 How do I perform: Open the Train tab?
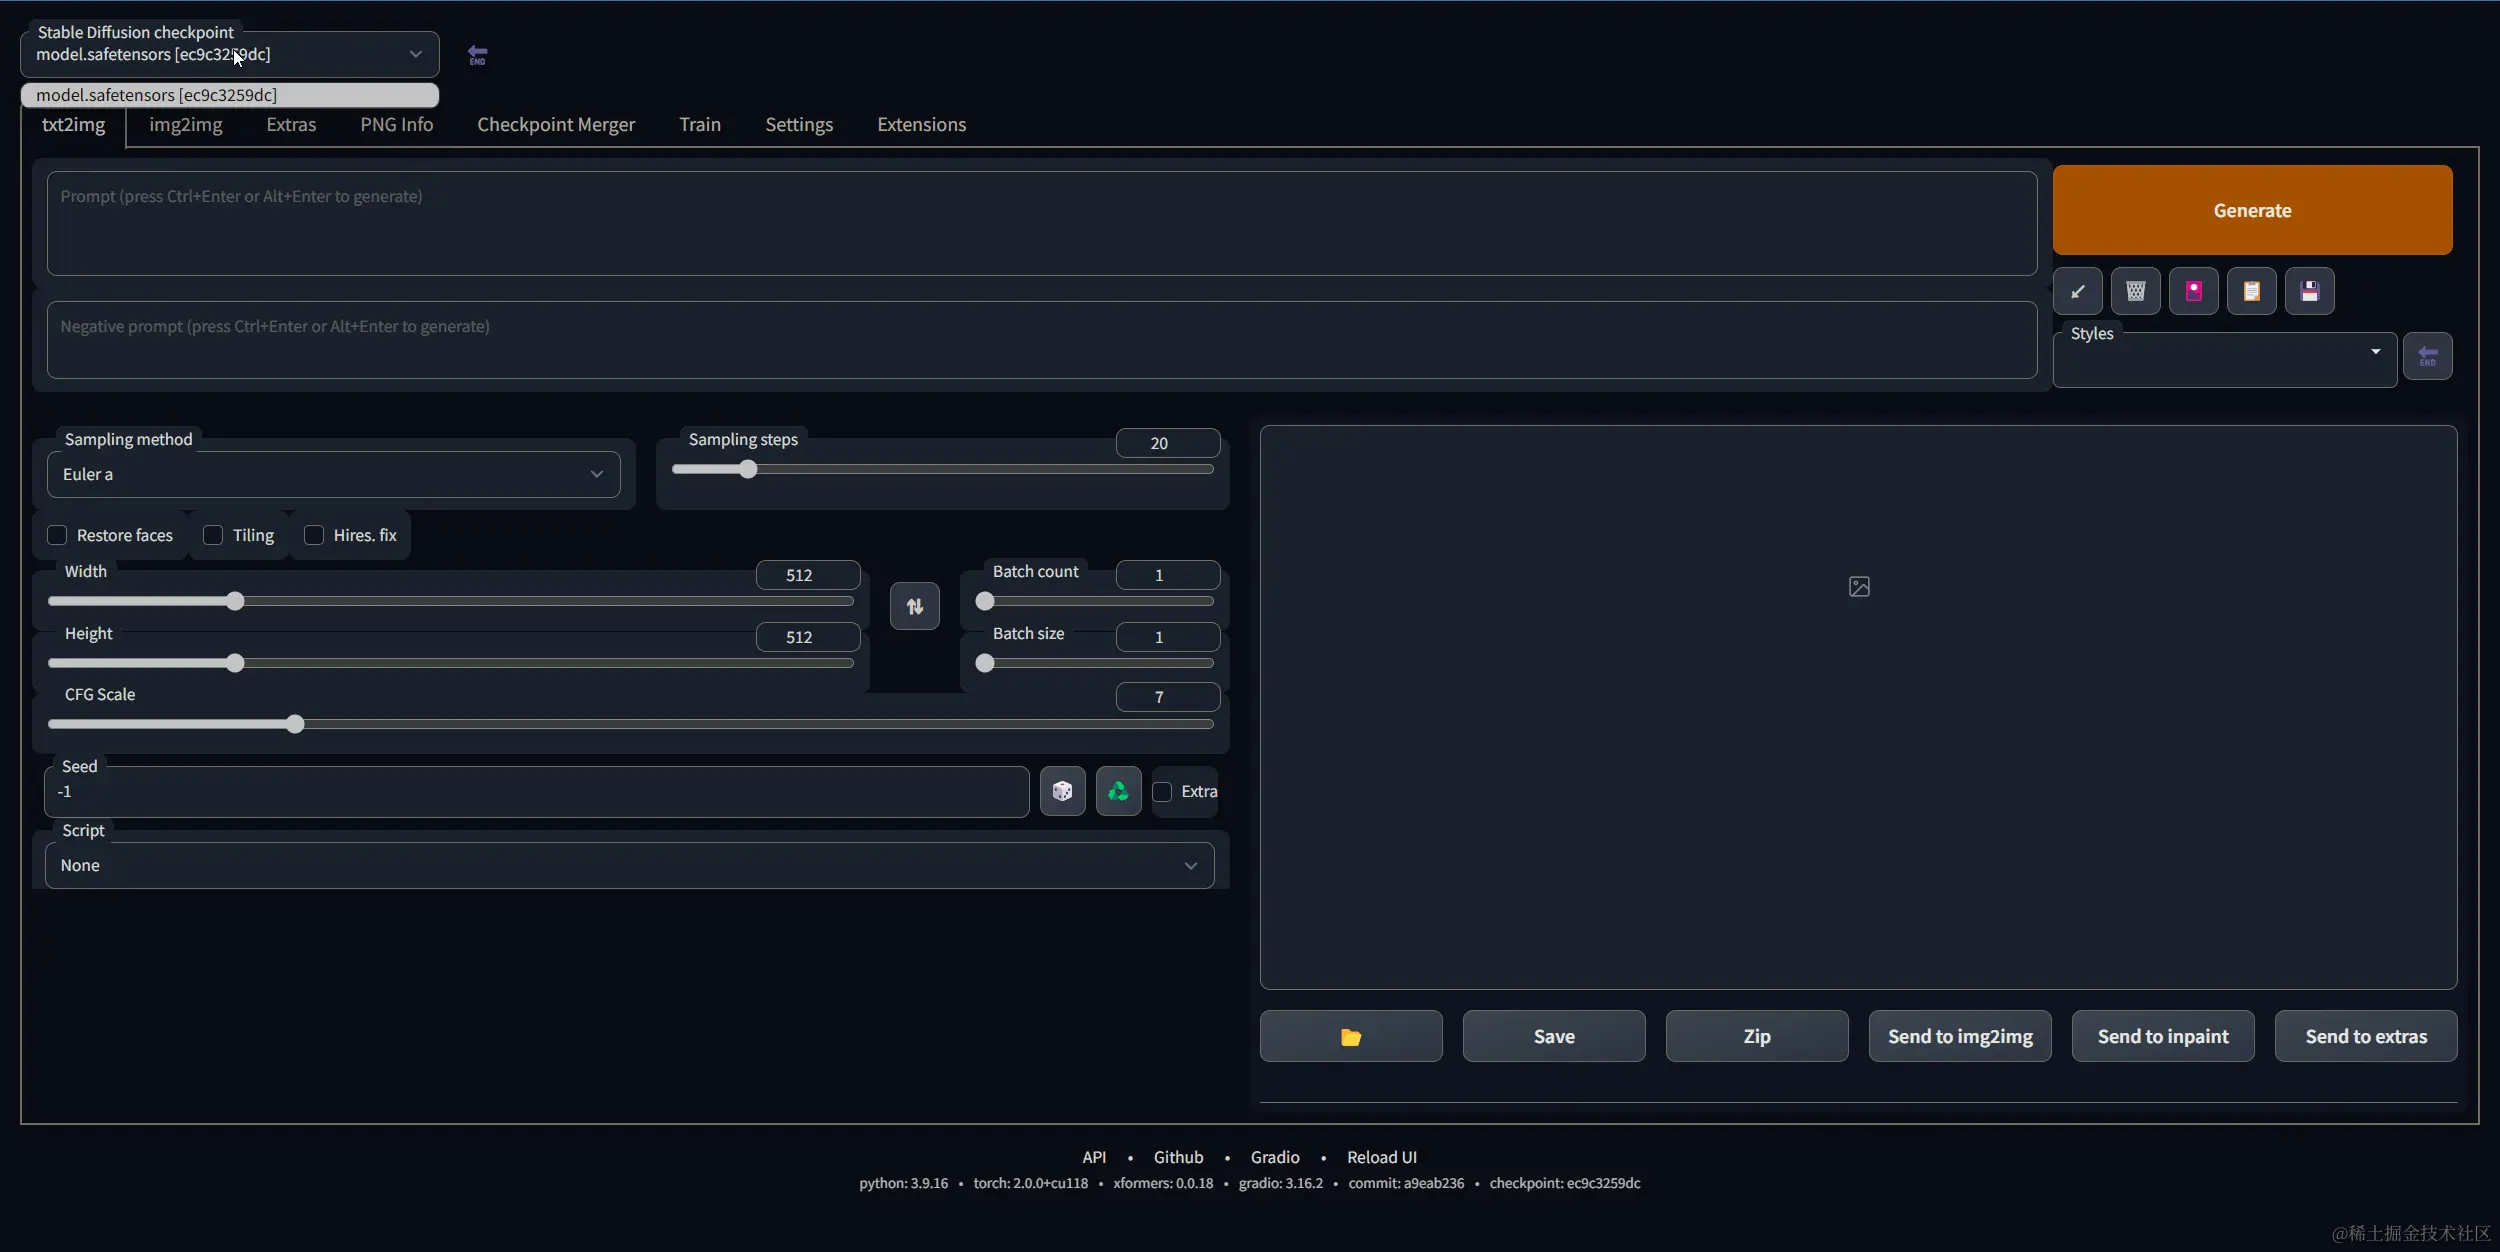click(700, 125)
